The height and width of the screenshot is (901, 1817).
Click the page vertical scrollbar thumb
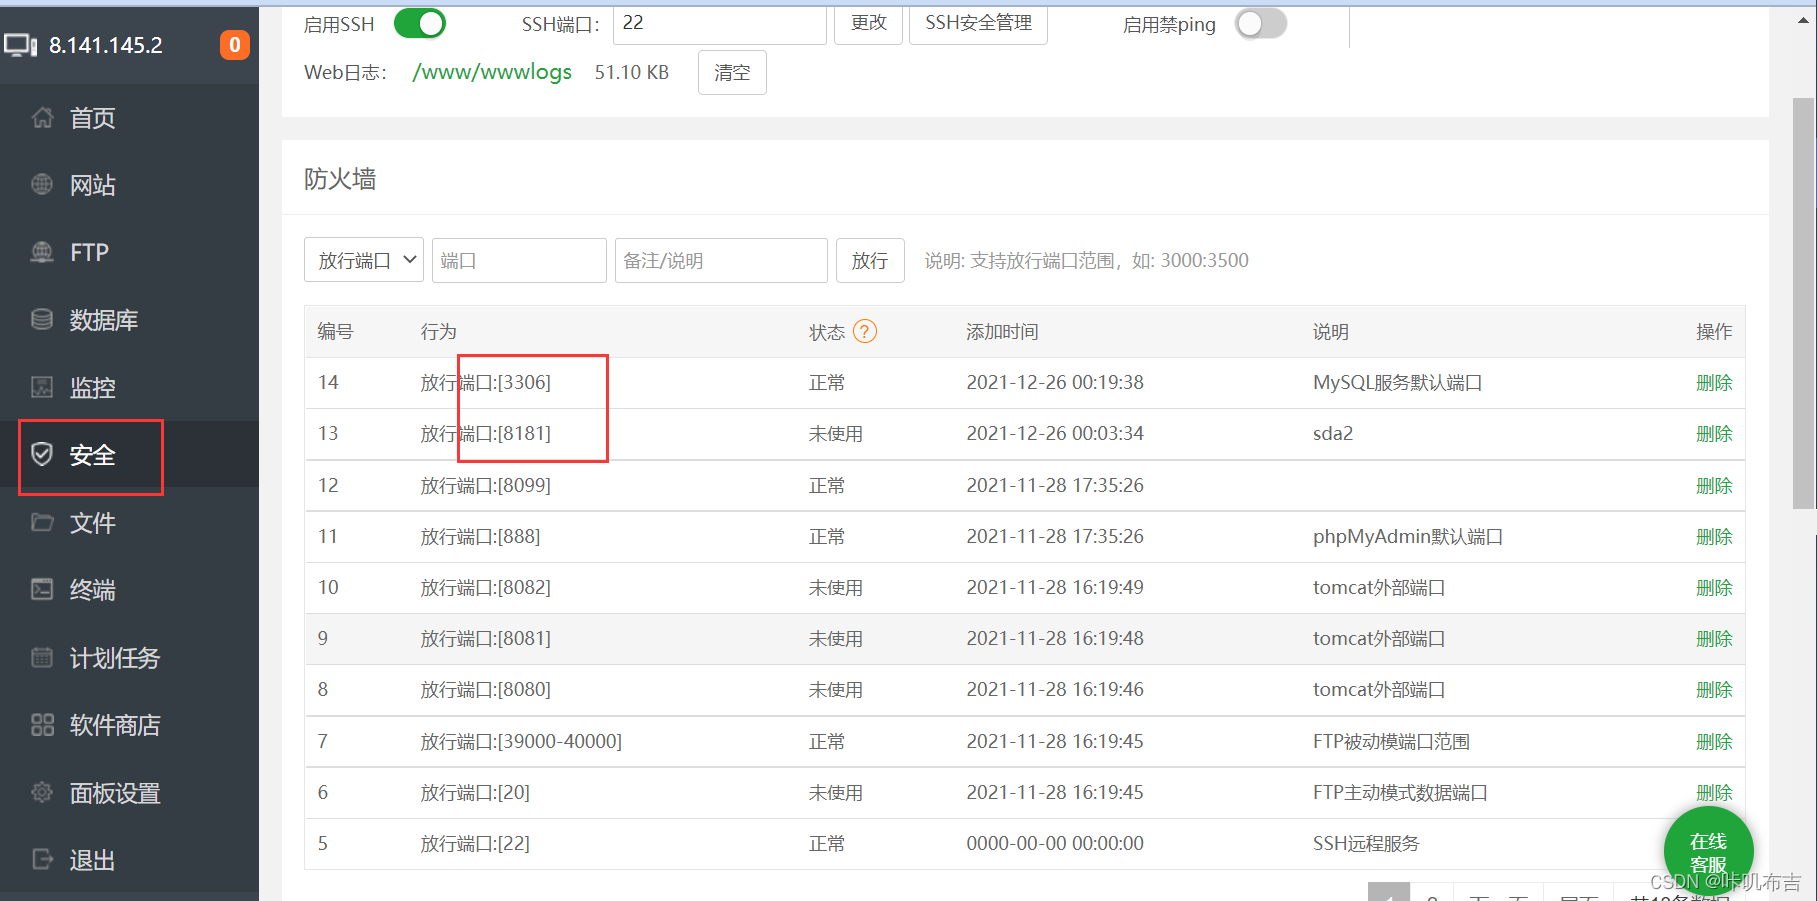pyautogui.click(x=1803, y=303)
